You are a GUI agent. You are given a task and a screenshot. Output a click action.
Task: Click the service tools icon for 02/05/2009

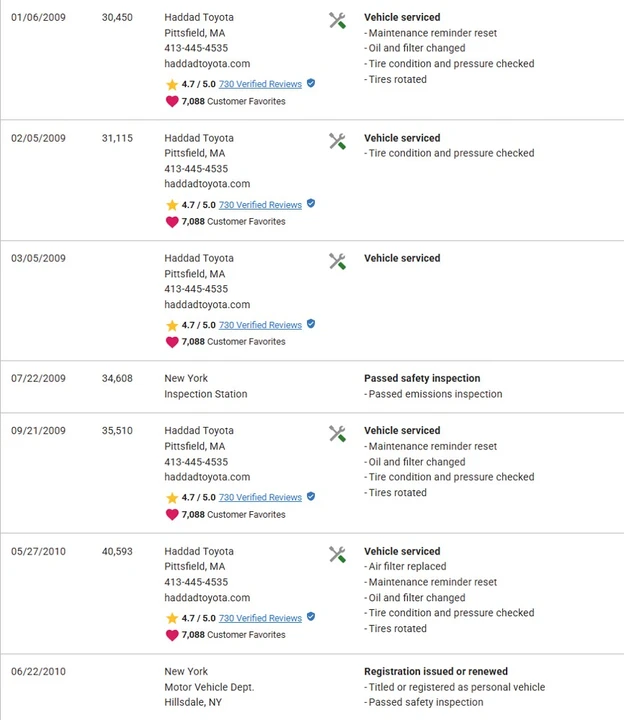tap(337, 141)
